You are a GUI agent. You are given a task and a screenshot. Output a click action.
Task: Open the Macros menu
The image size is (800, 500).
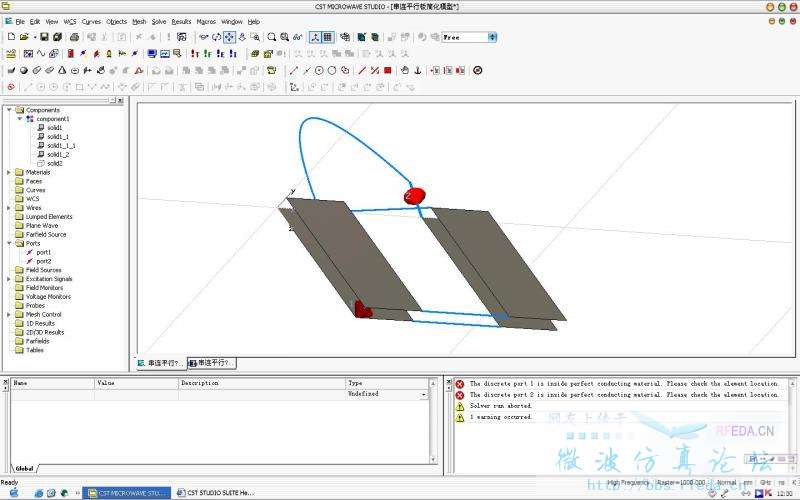pos(206,21)
